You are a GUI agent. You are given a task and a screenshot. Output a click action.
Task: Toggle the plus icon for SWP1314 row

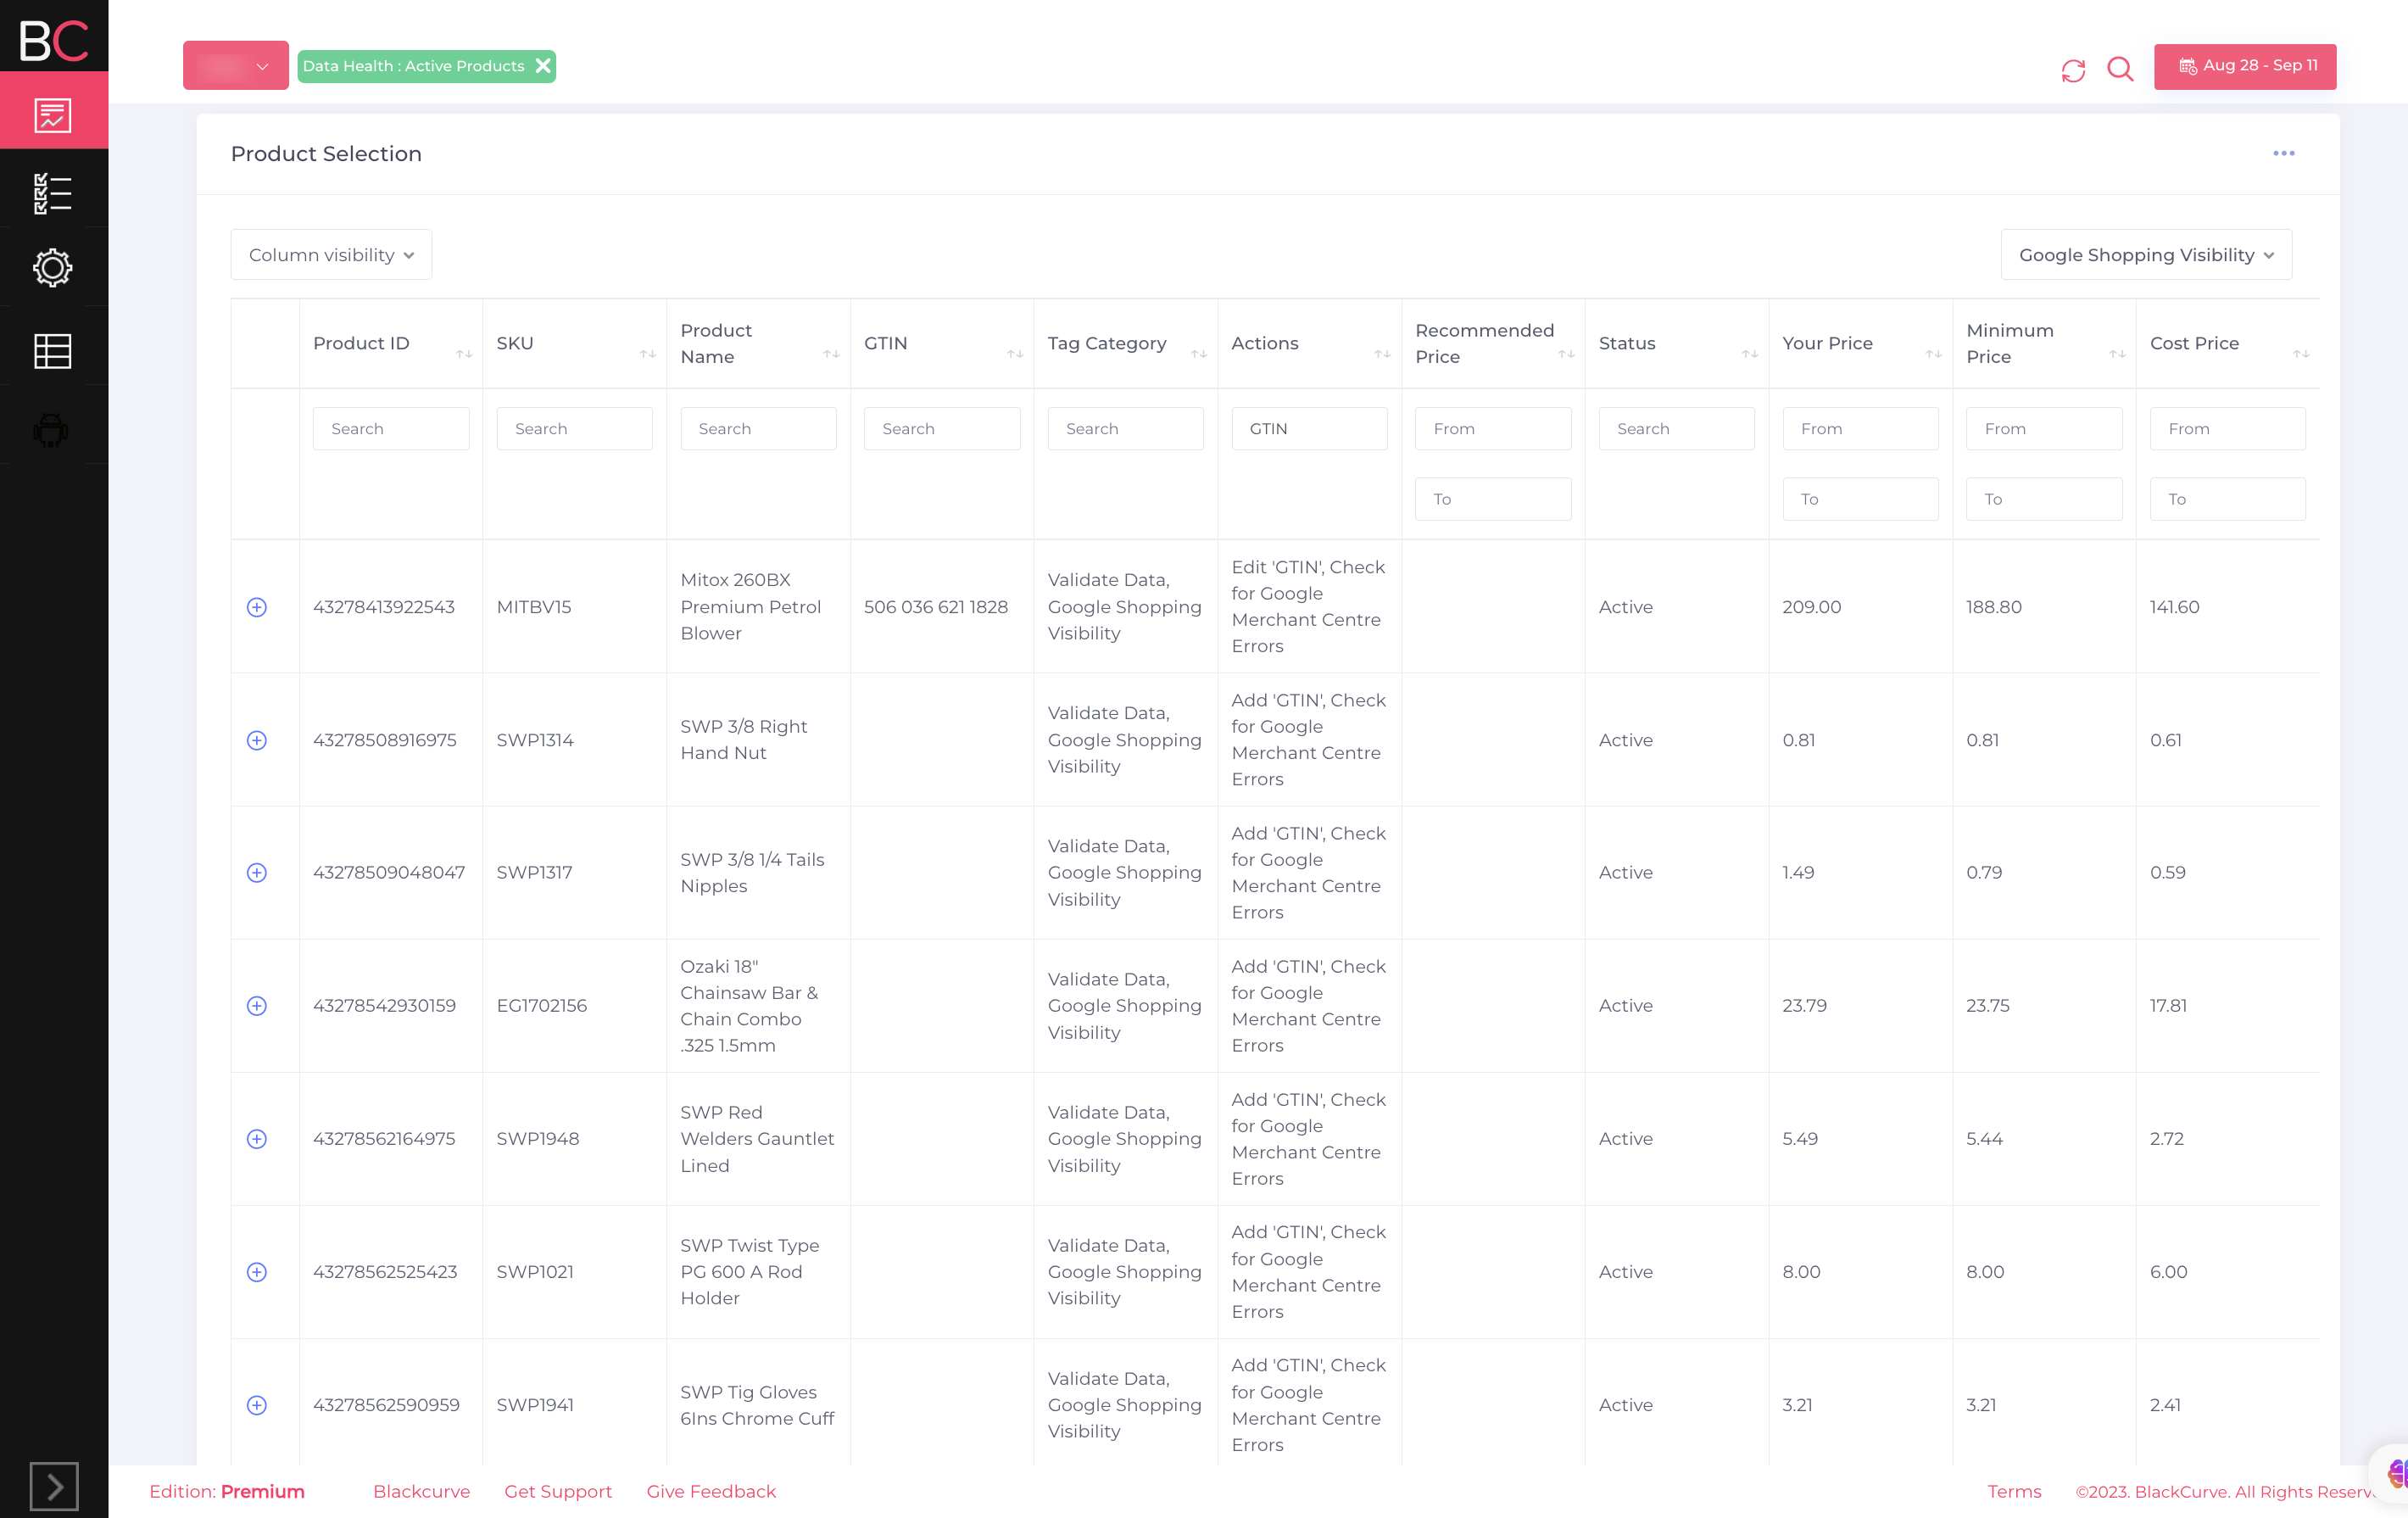point(259,738)
